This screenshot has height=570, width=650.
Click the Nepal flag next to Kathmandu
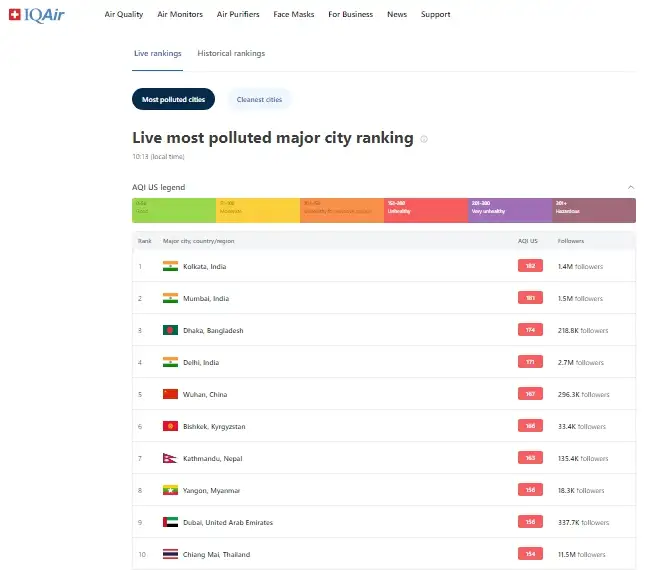[169, 458]
